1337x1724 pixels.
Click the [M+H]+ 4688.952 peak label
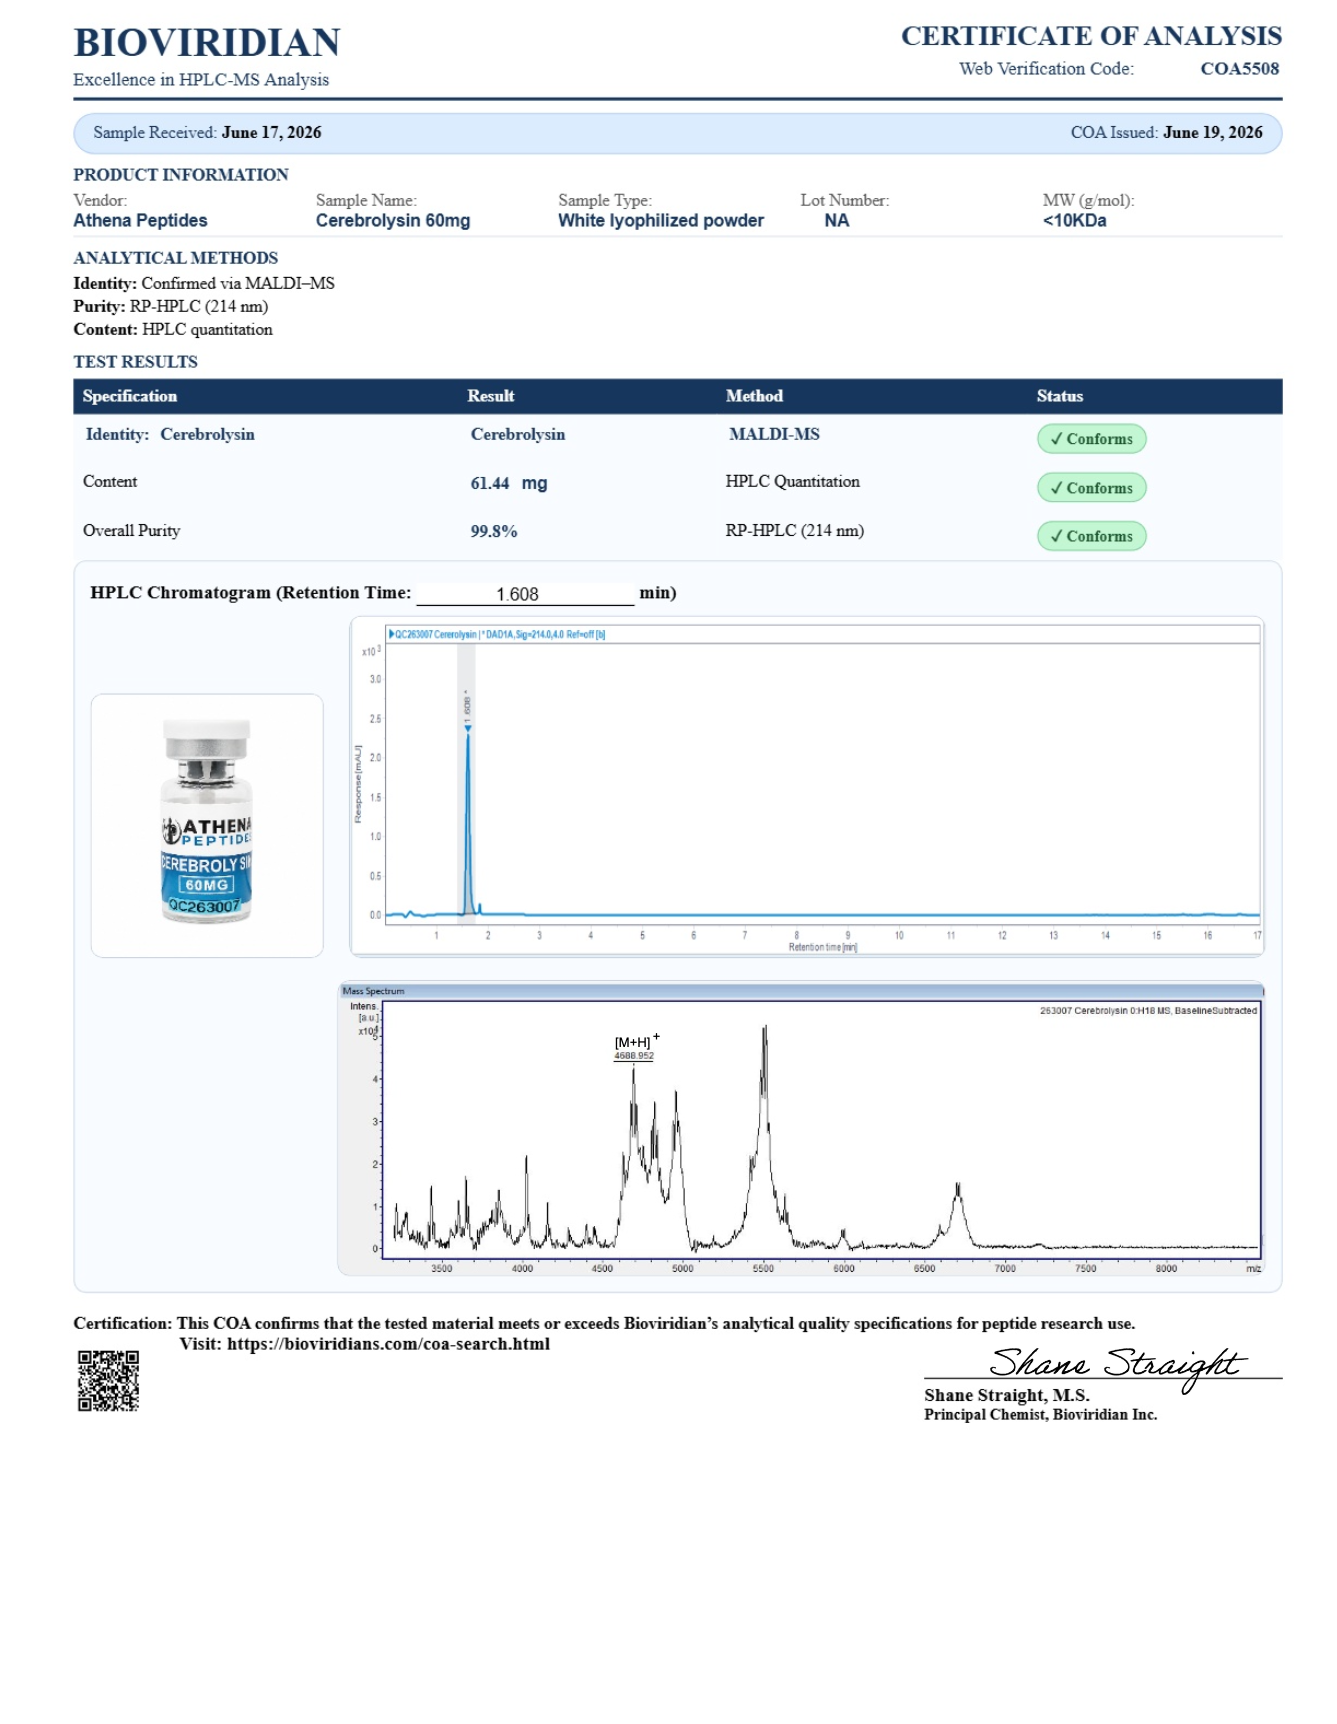pos(635,1048)
